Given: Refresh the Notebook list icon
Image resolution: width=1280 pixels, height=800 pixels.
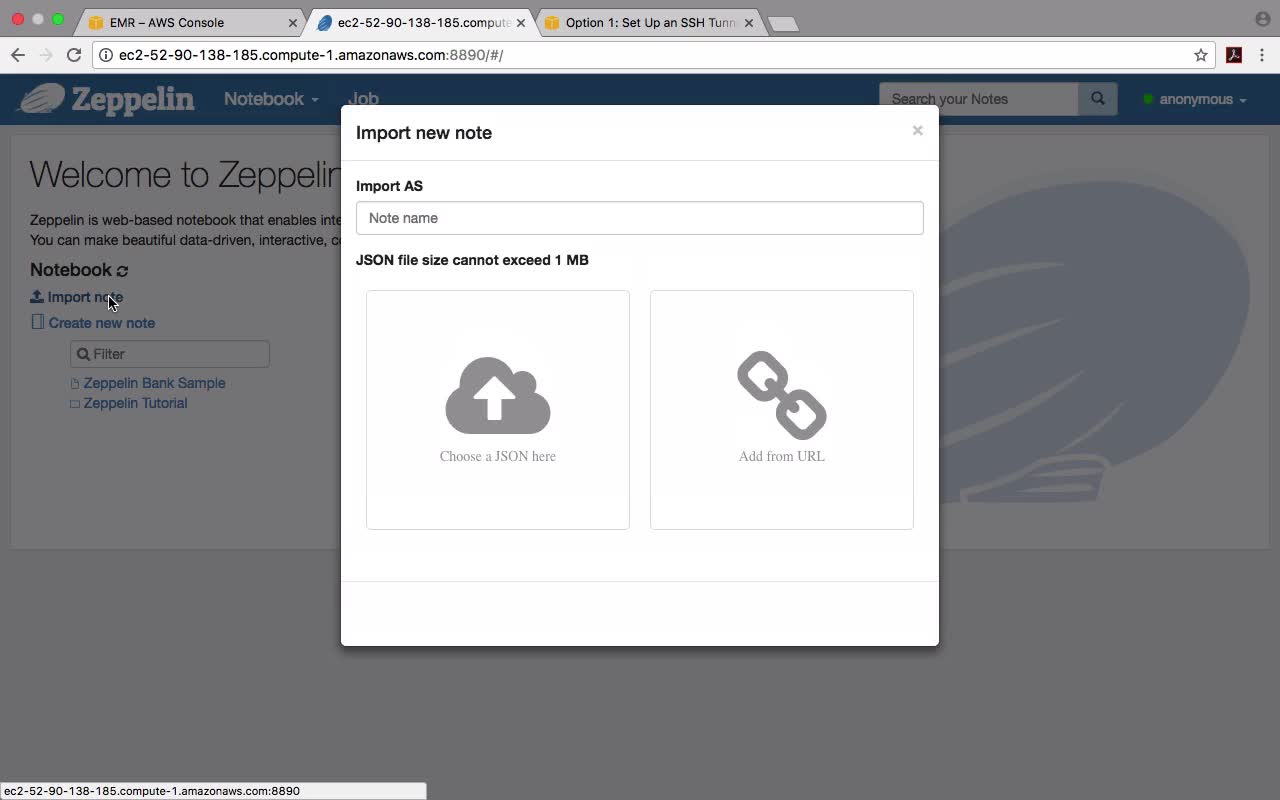Looking at the screenshot, I should click(x=123, y=271).
